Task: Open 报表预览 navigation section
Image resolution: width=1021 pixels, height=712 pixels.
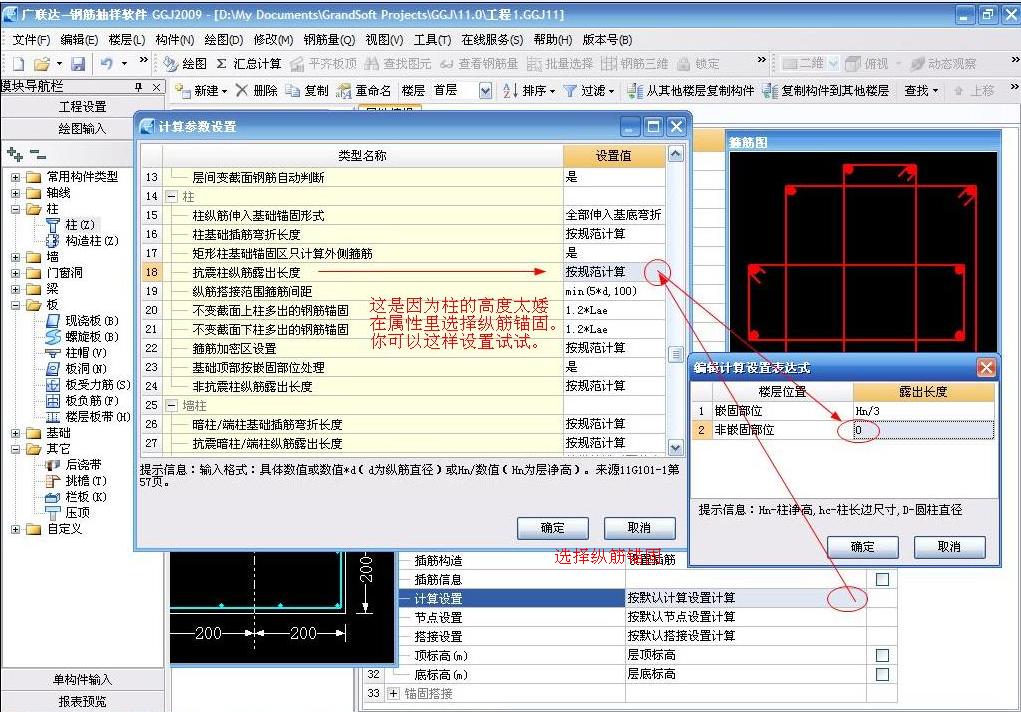Action: pos(82,702)
